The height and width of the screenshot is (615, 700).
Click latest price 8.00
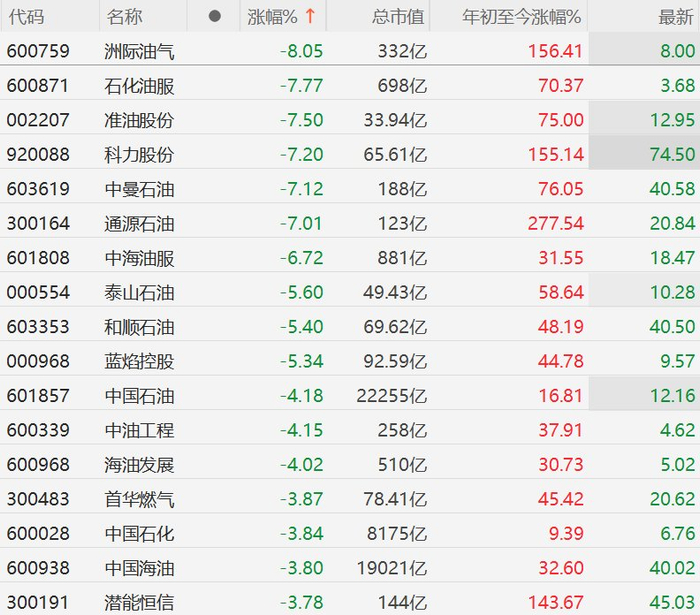pyautogui.click(x=678, y=51)
